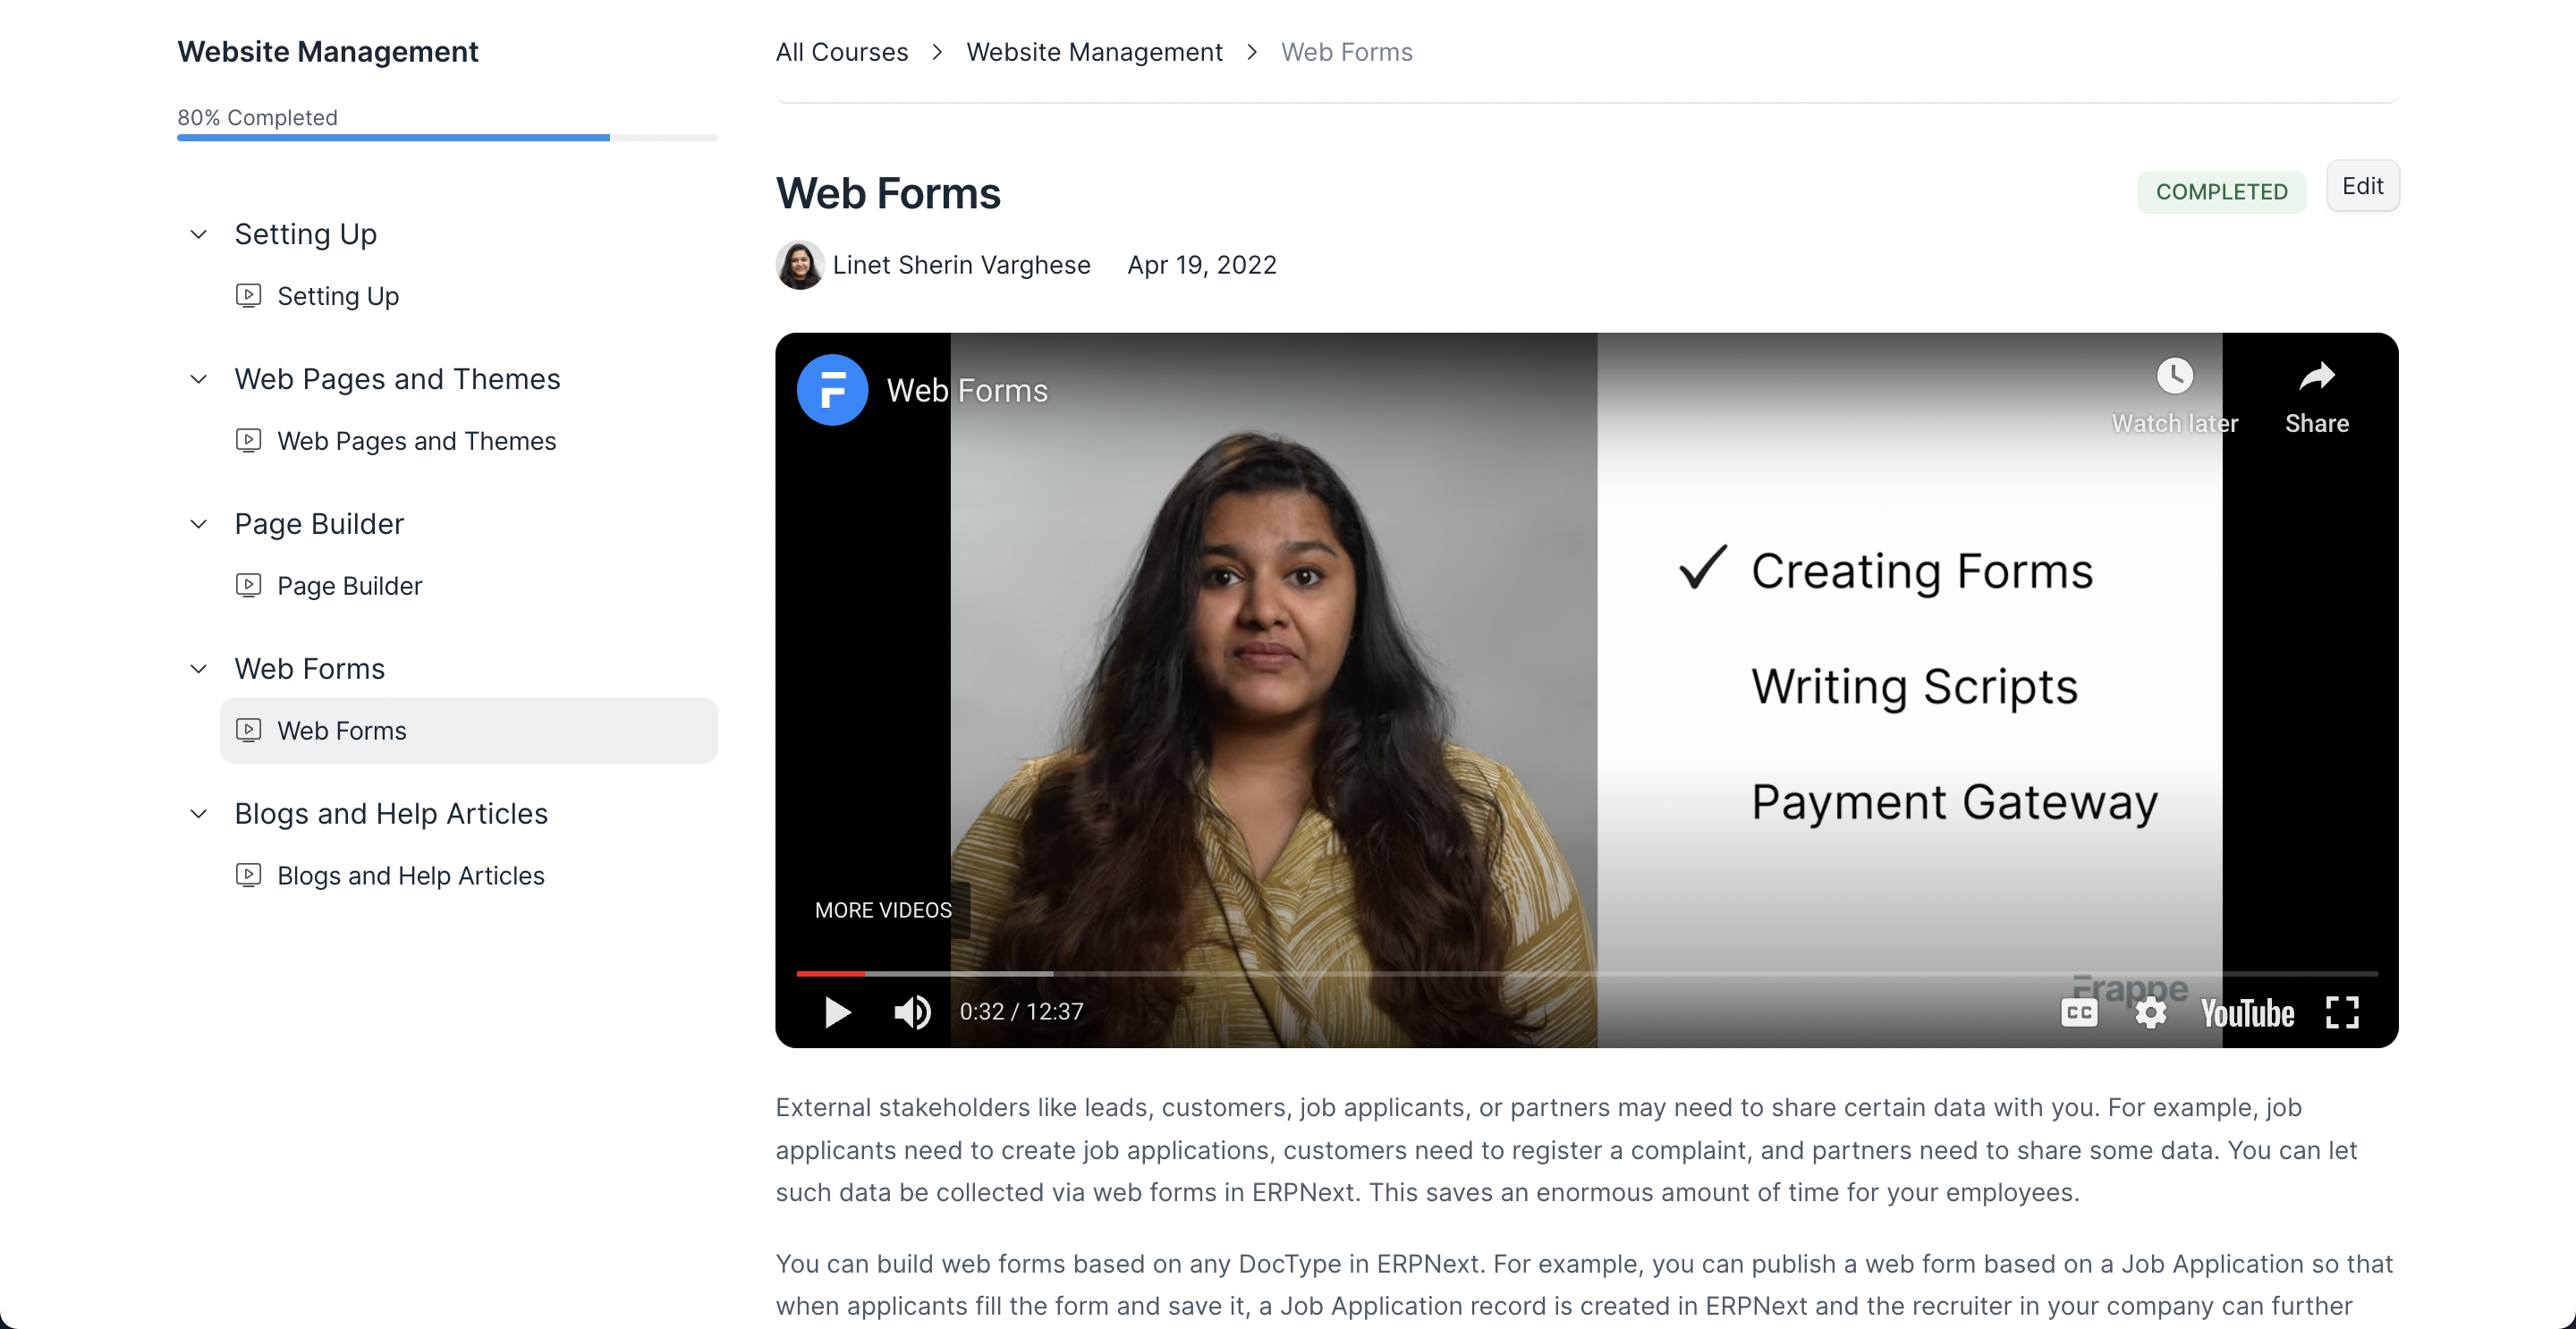Viewport: 2576px width, 1329px height.
Task: Click the Frappe channel logo in video
Action: pyautogui.click(x=832, y=390)
